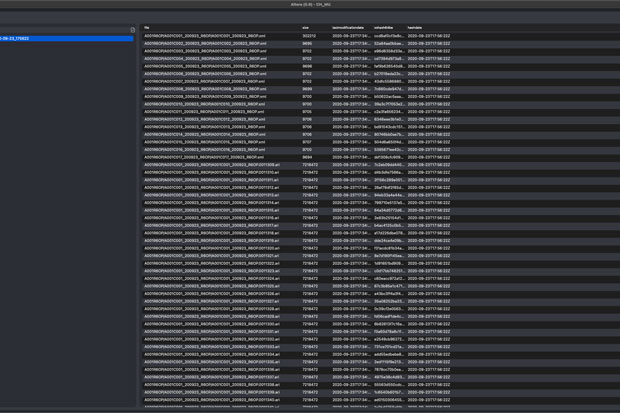Sort by the xxhash64be column header
Viewport: 620px width, 413px height.
click(384, 28)
